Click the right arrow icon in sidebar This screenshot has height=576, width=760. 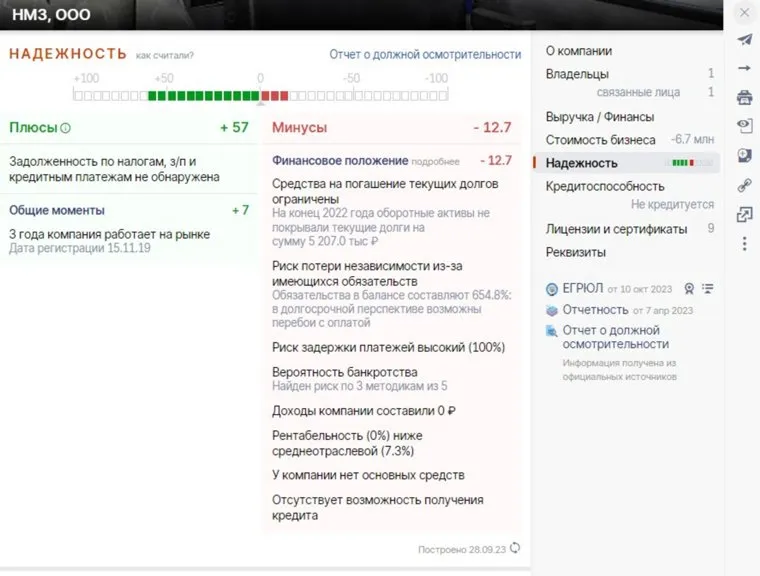[x=744, y=68]
